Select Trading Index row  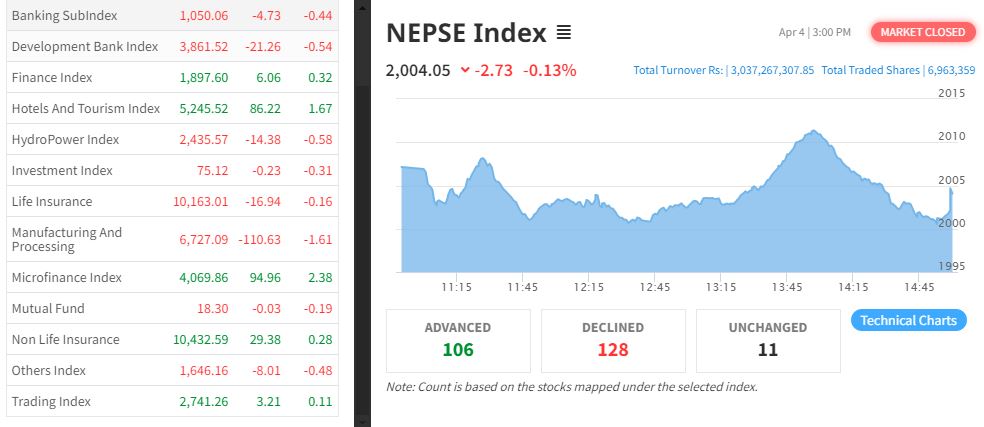(x=51, y=402)
